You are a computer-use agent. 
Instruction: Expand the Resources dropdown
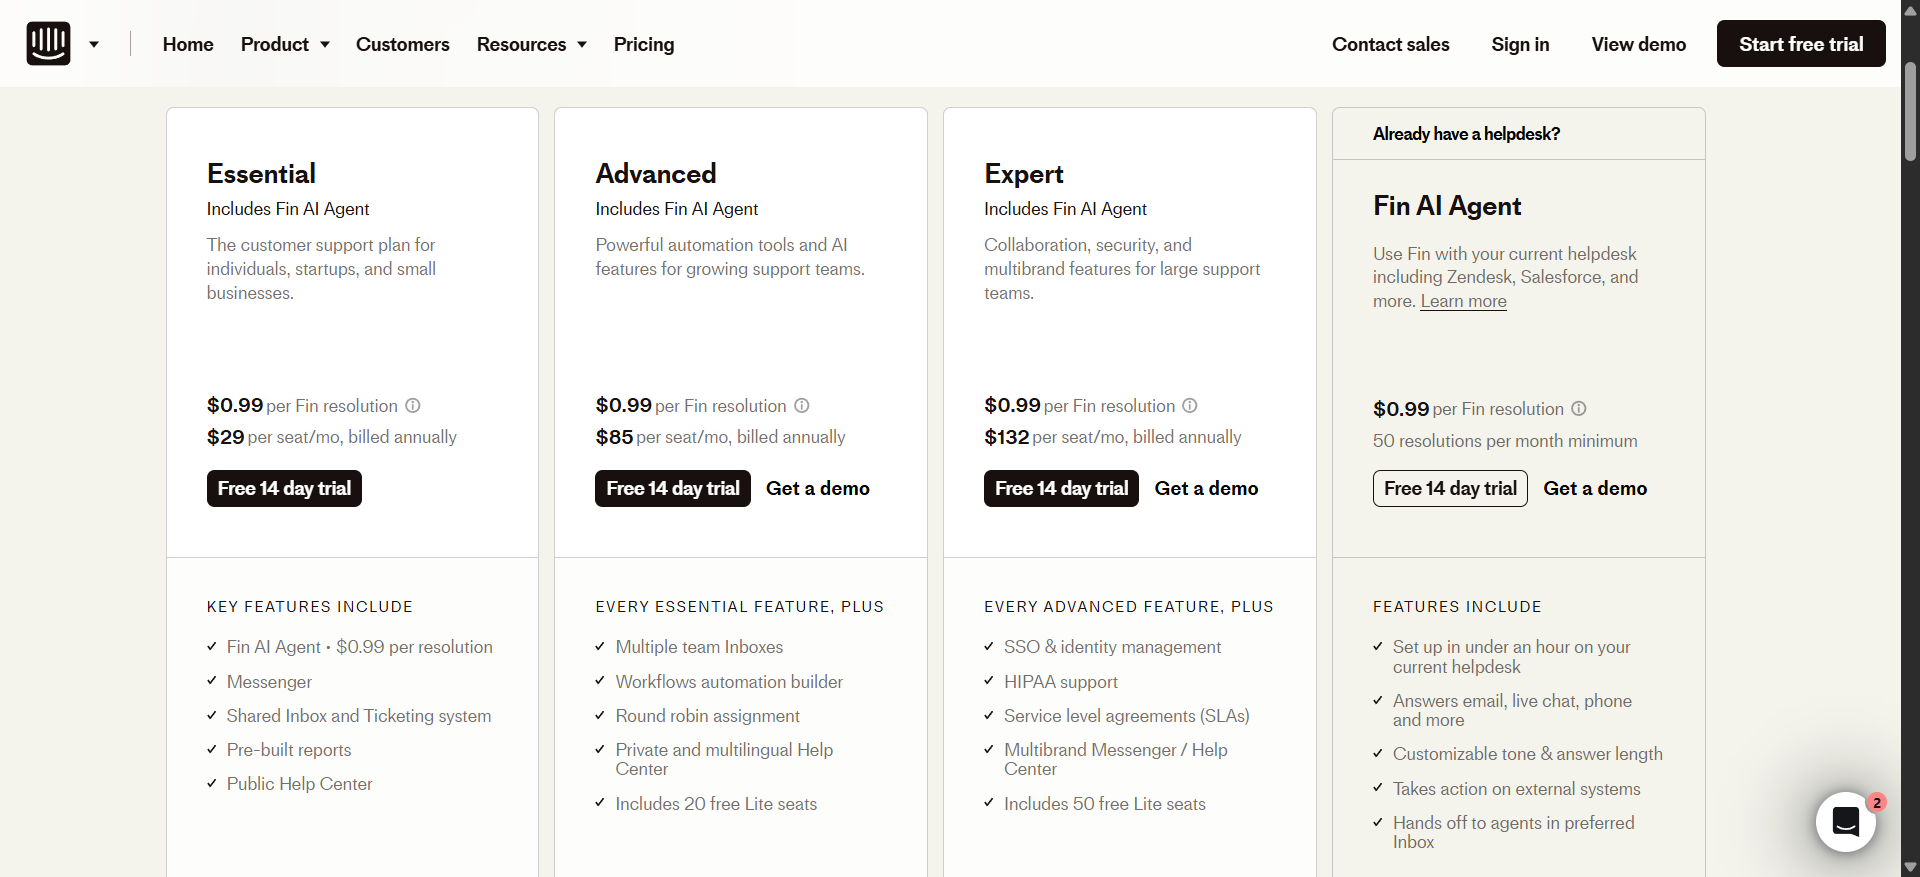[531, 44]
